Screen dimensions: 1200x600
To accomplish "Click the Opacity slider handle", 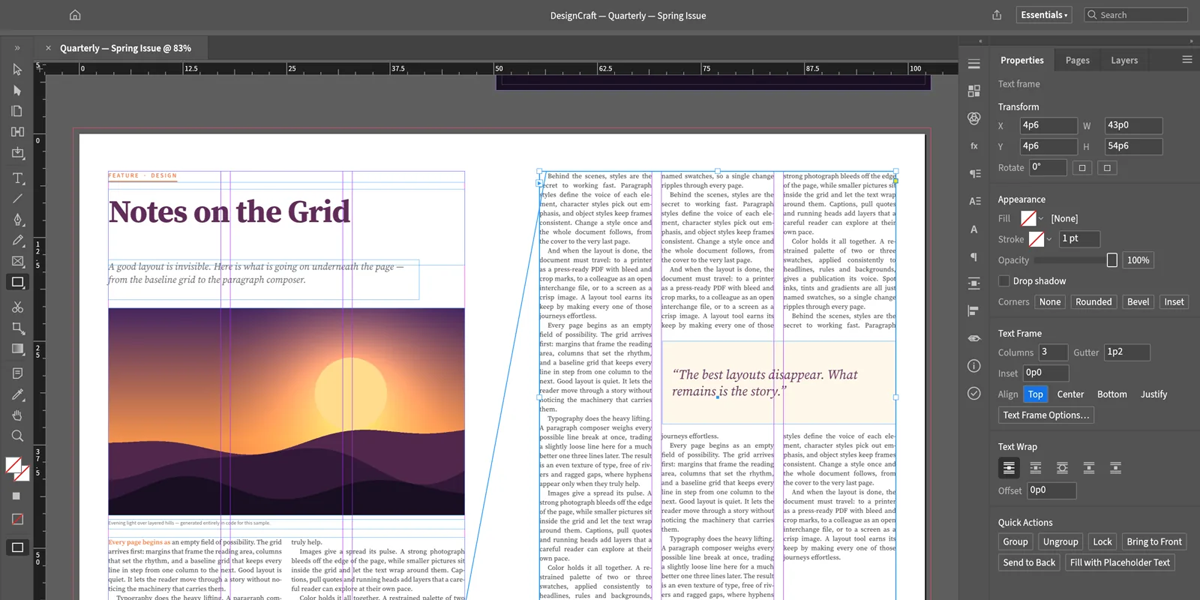I will (x=1112, y=260).
